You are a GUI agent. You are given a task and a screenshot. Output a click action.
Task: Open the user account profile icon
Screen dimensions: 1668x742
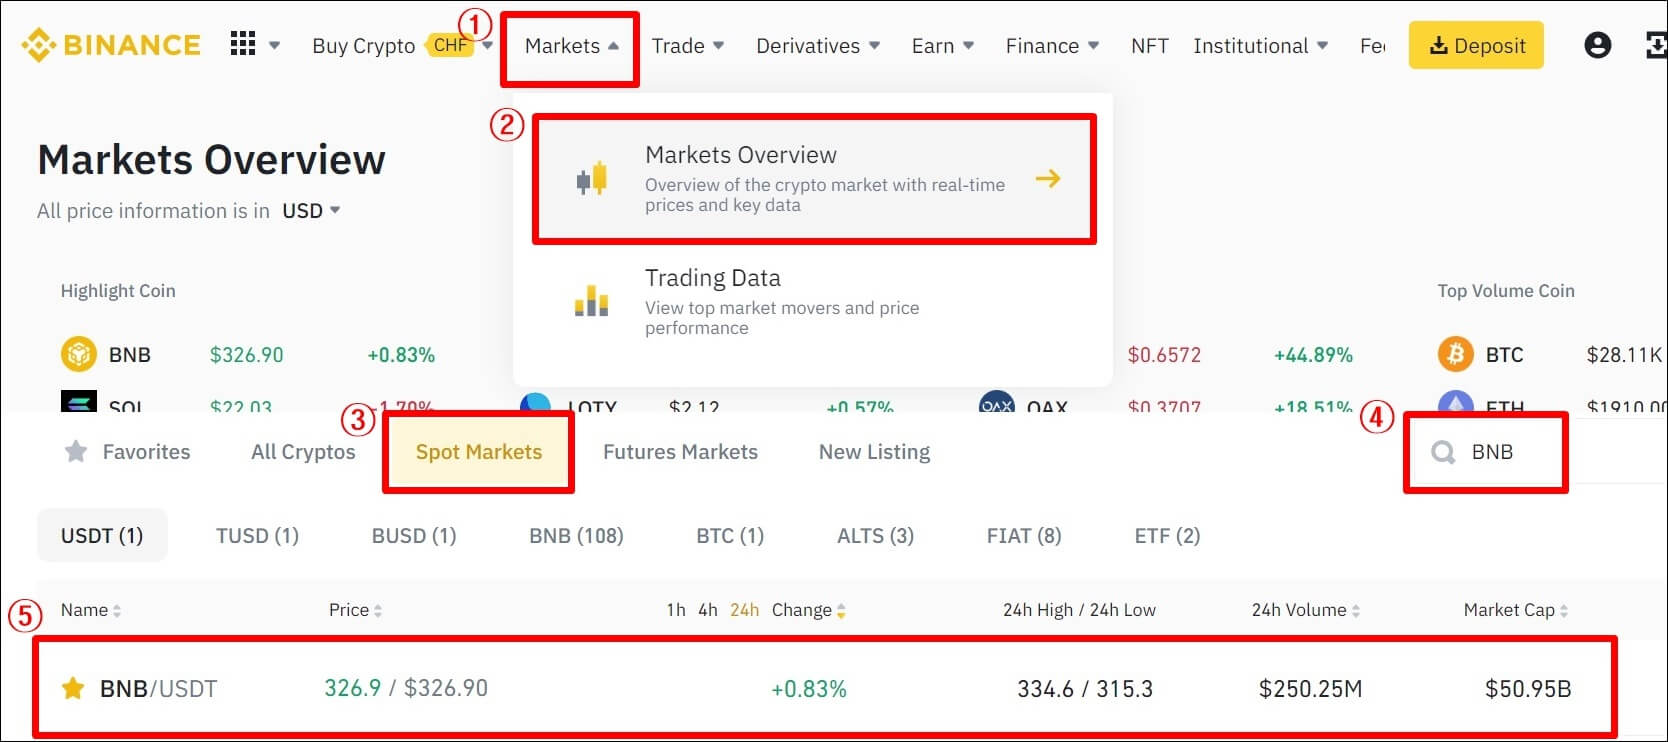[1598, 45]
